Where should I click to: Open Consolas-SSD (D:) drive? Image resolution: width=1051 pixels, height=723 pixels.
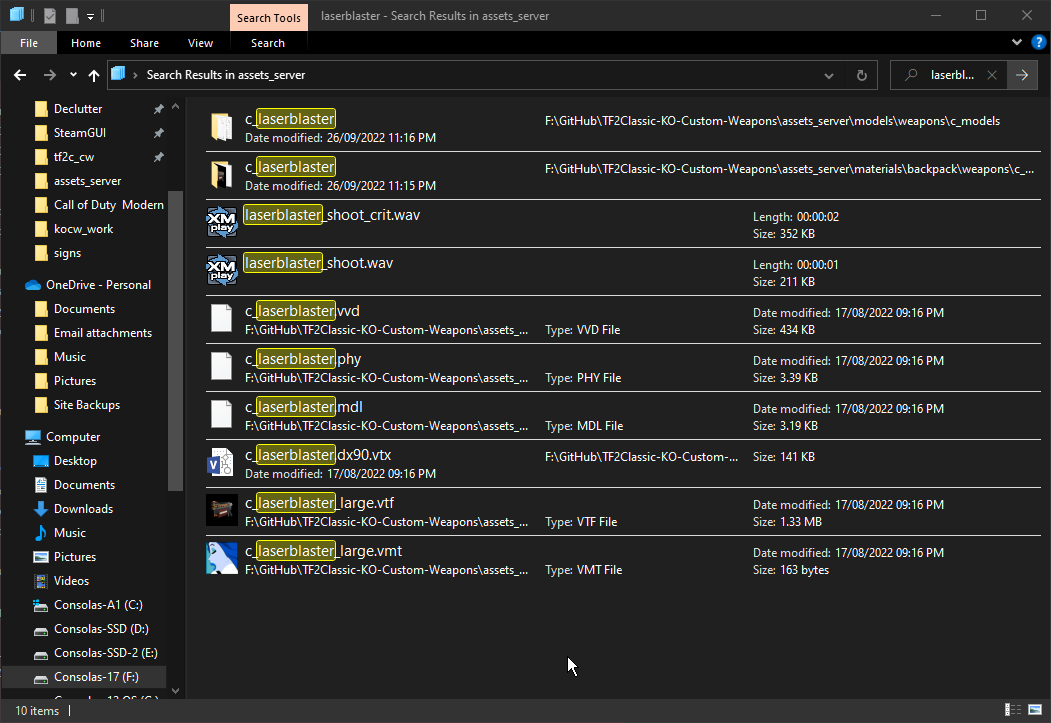point(101,629)
